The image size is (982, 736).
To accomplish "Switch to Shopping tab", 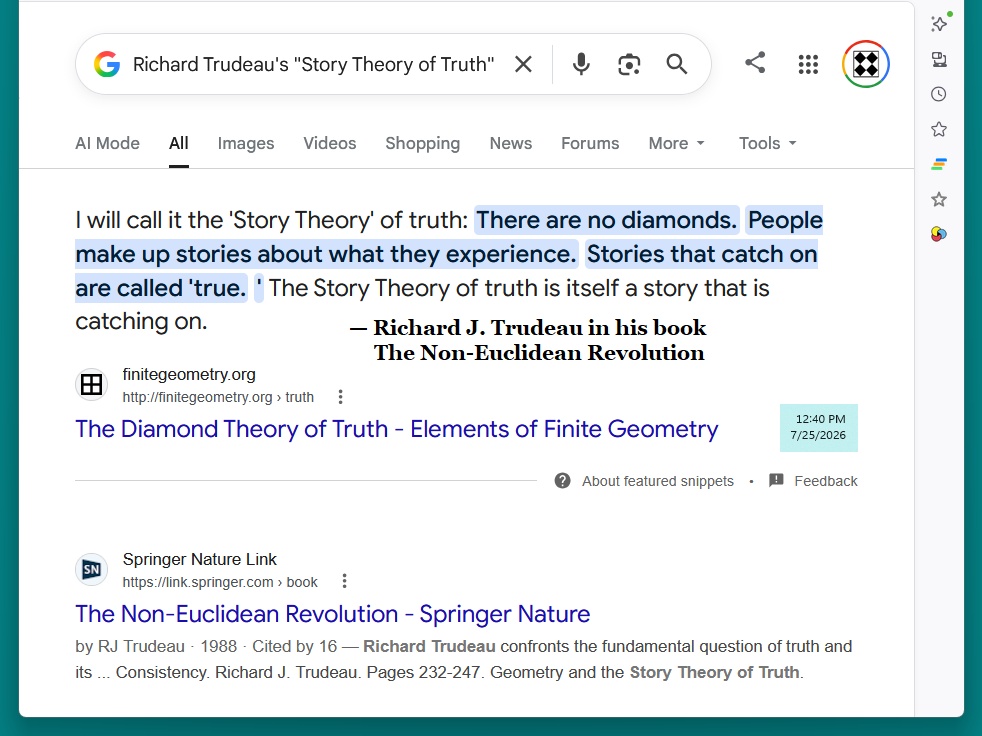I will (423, 143).
